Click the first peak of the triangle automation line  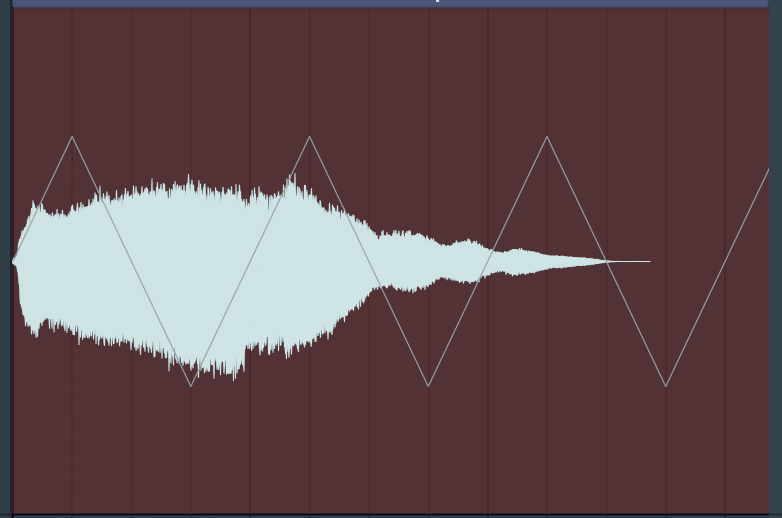[72, 137]
